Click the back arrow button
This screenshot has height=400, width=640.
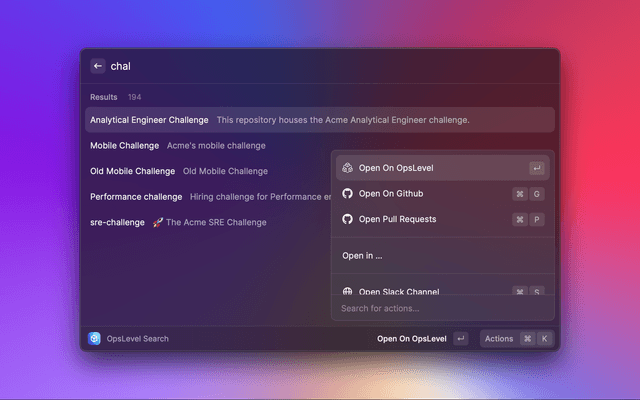coord(98,66)
